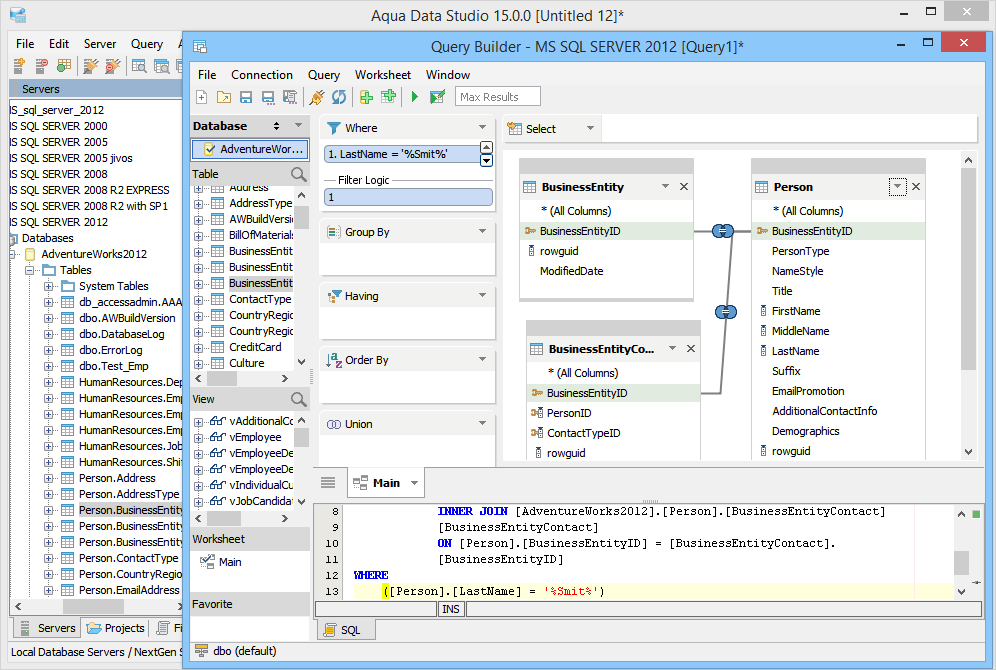Click table-with-green-dot icon in main toolbar
The width and height of the screenshot is (996, 670).
point(64,65)
